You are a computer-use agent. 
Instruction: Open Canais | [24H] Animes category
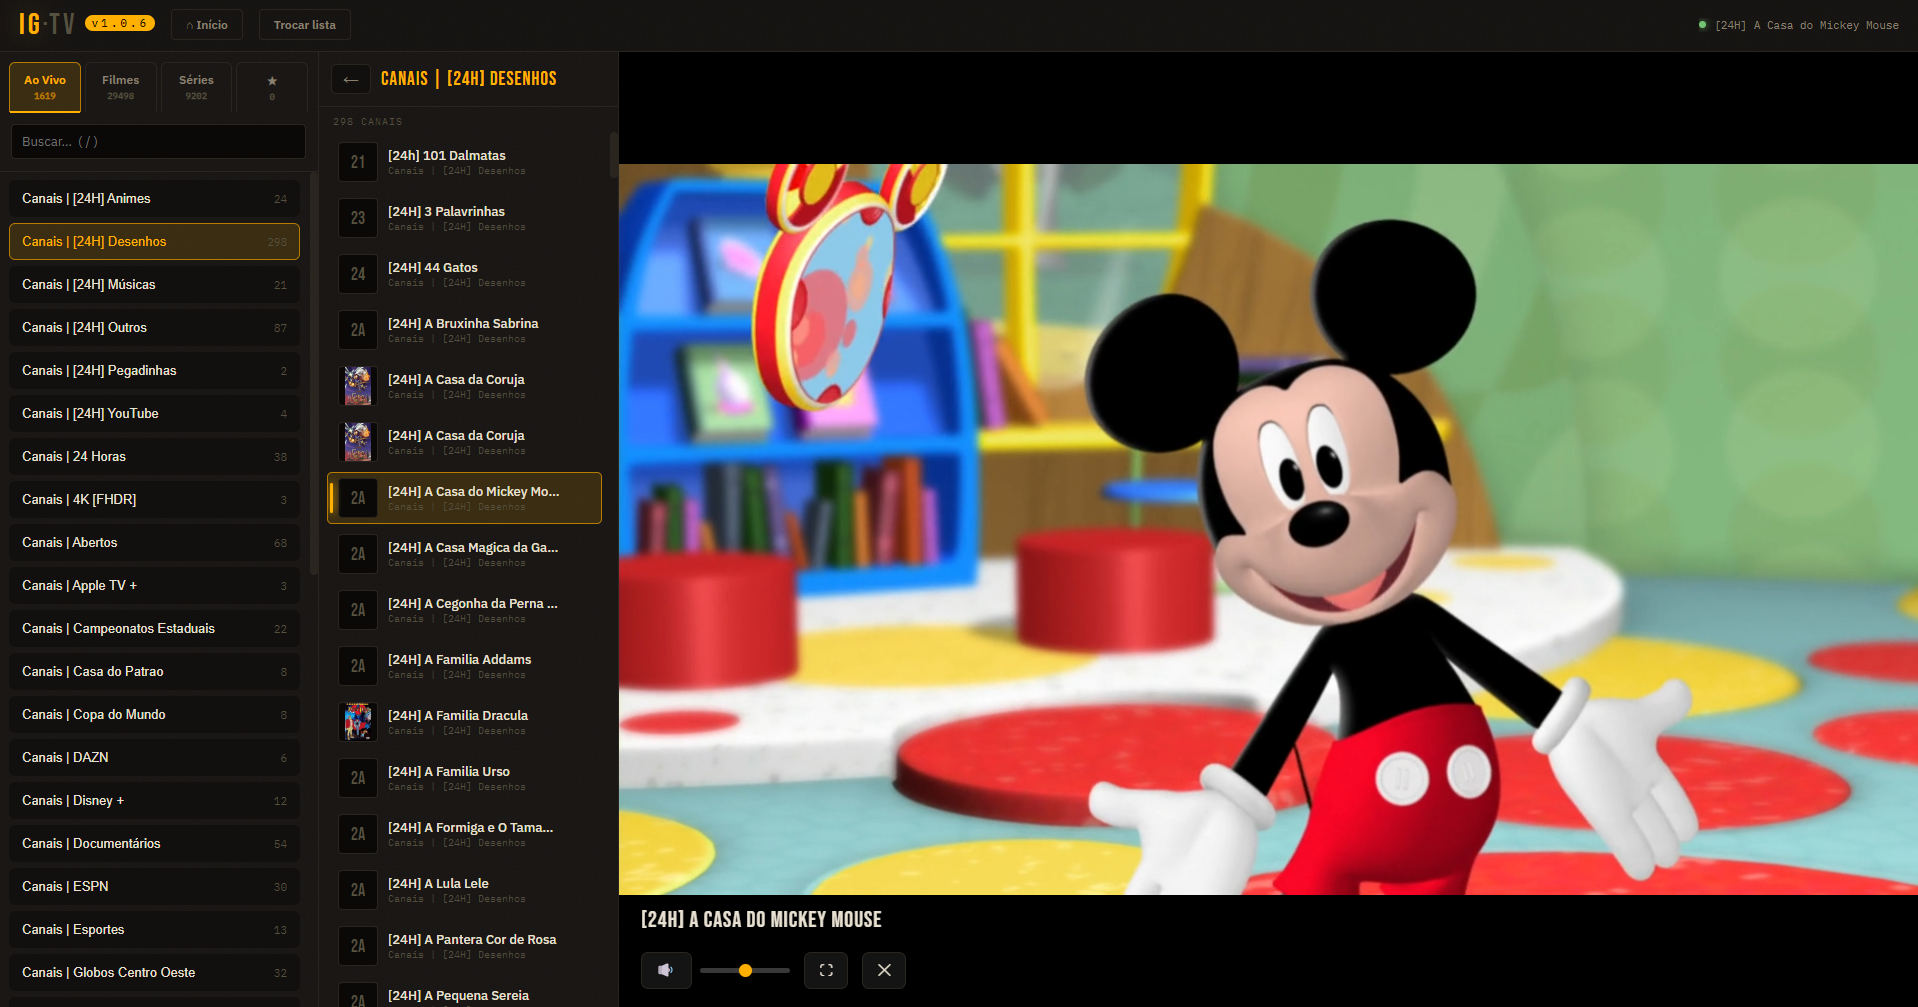[x=155, y=198]
